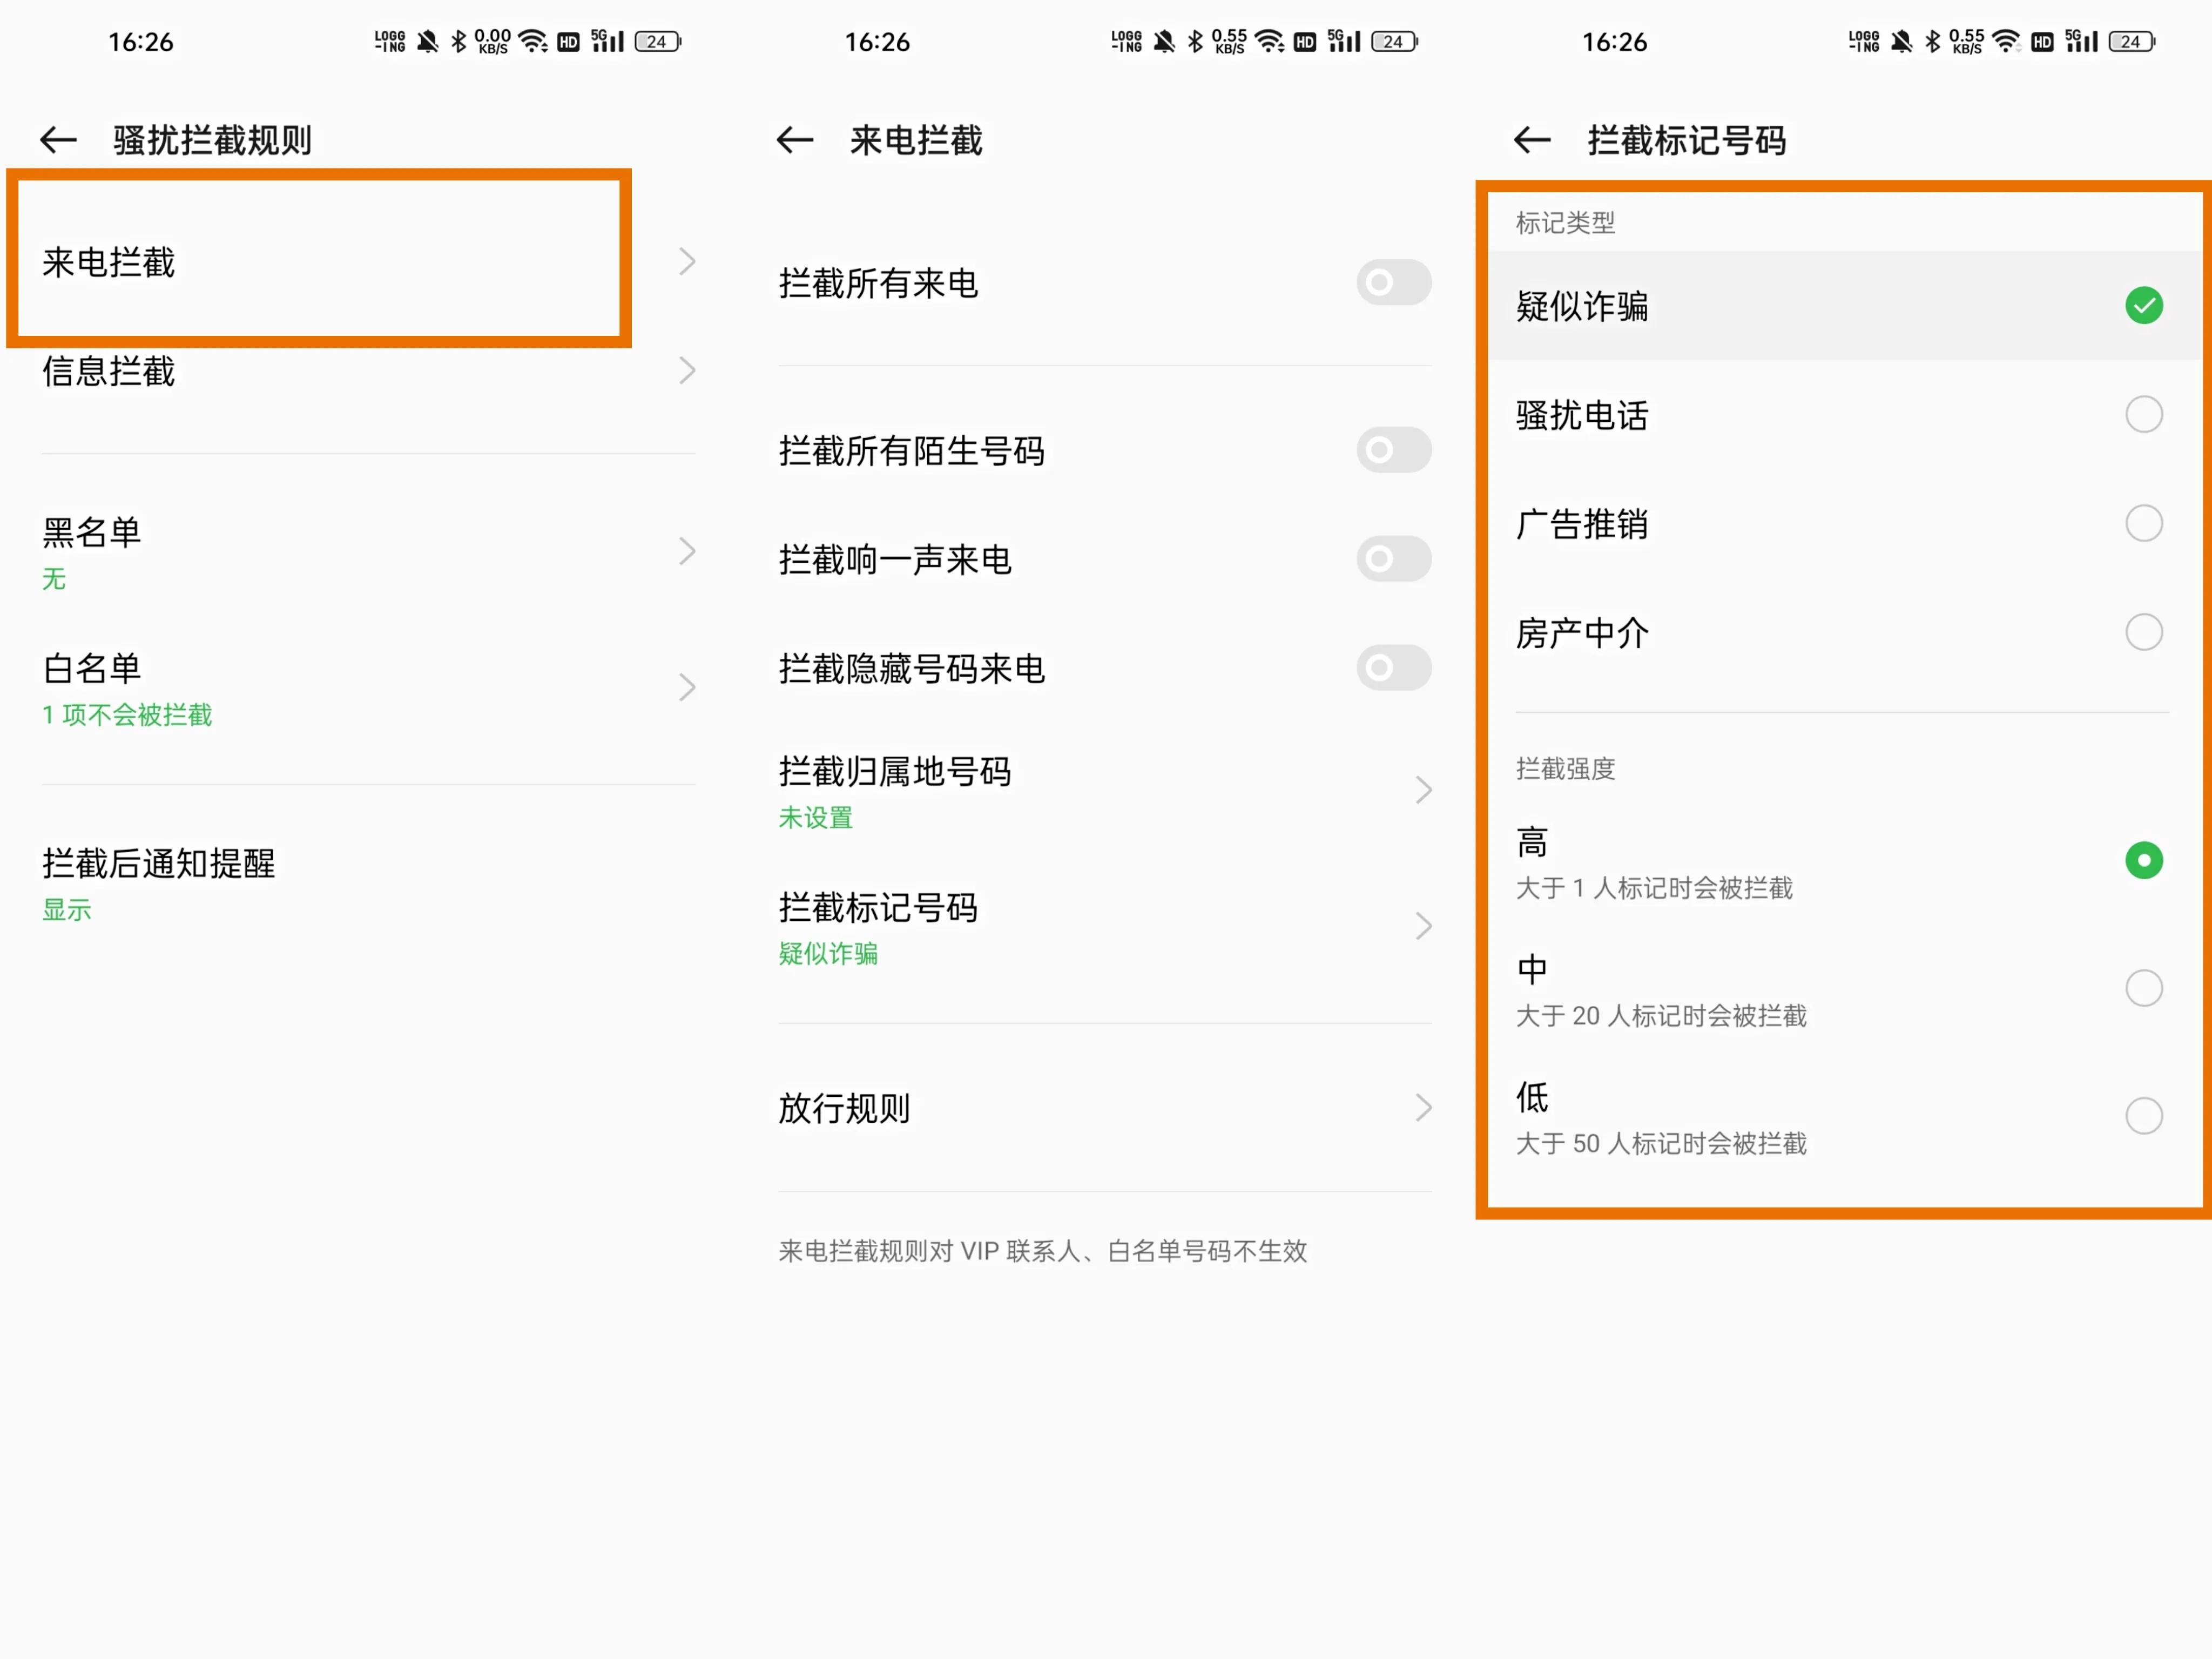Tap 拦截标记号码 label
Screen dimensions: 2212x1659
coord(878,907)
